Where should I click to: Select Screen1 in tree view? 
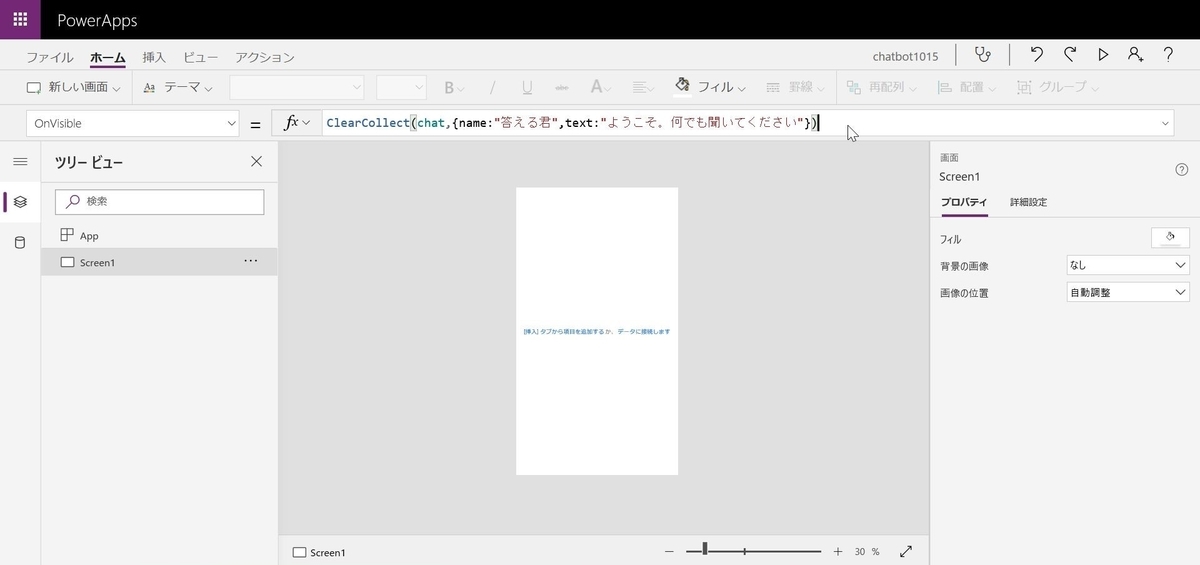coord(159,262)
